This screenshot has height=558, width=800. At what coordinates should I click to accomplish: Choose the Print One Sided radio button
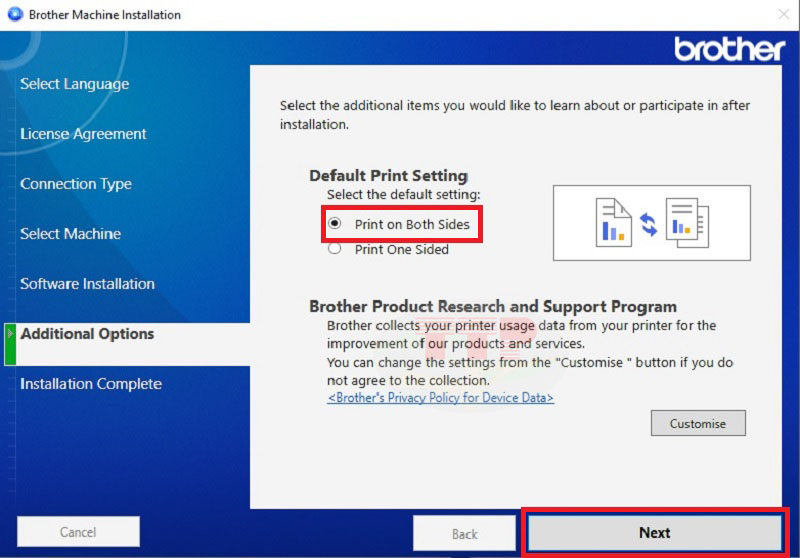click(335, 250)
